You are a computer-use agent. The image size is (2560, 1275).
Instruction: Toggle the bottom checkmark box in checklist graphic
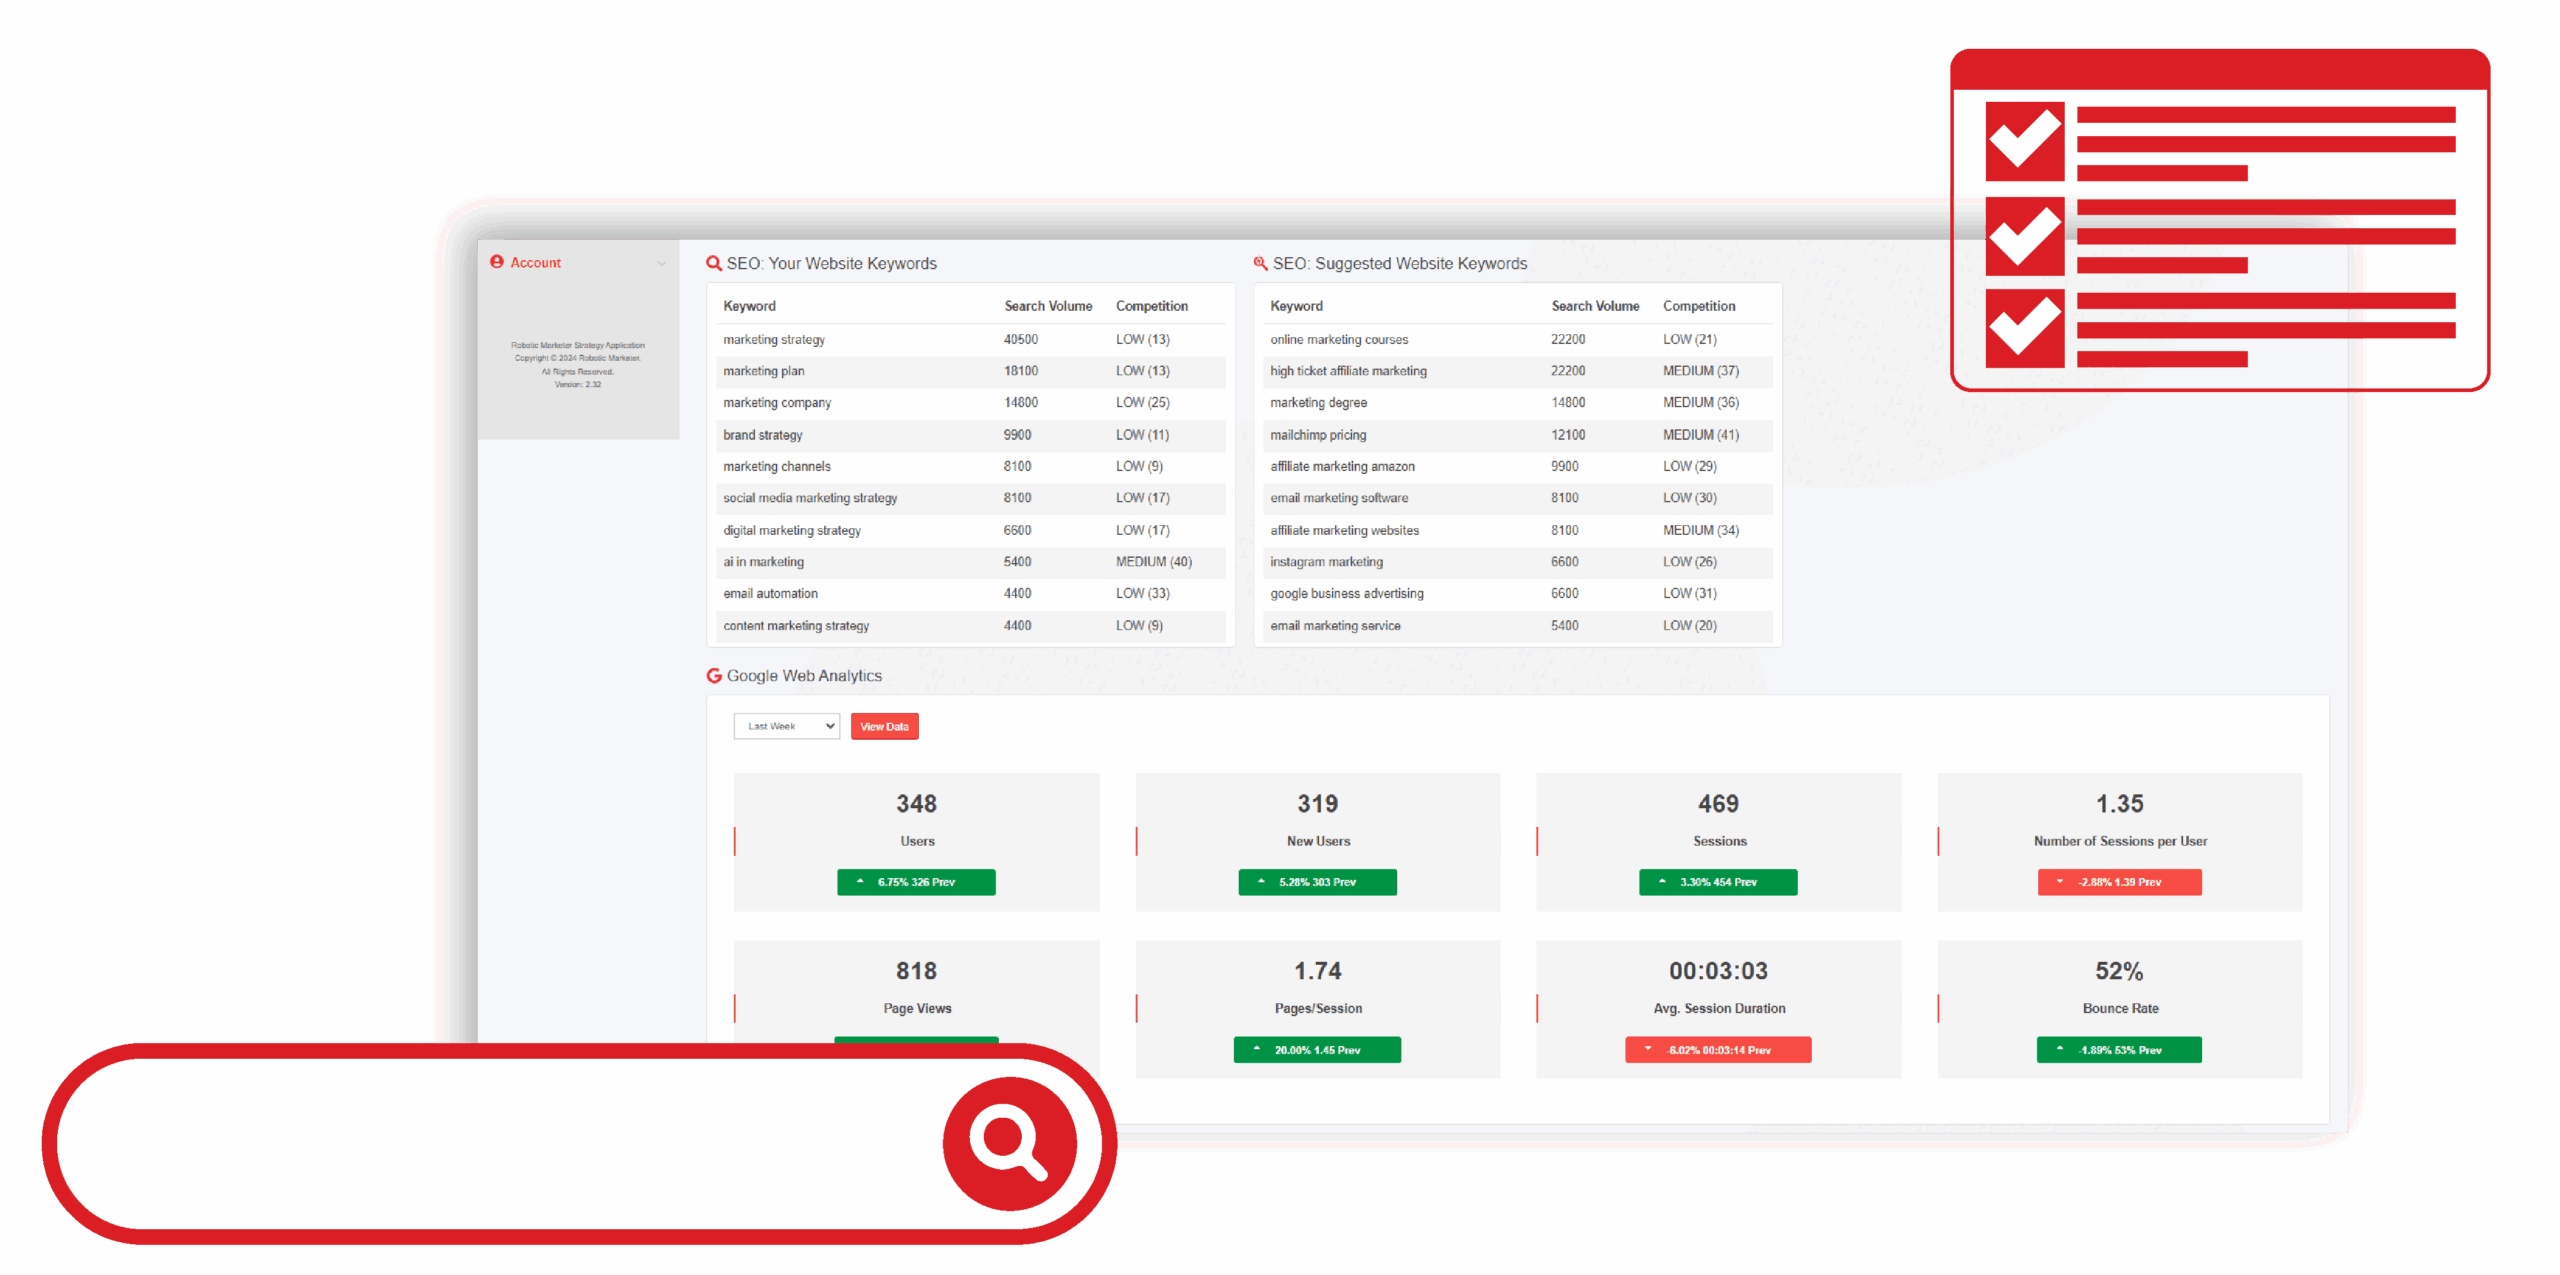2024,329
